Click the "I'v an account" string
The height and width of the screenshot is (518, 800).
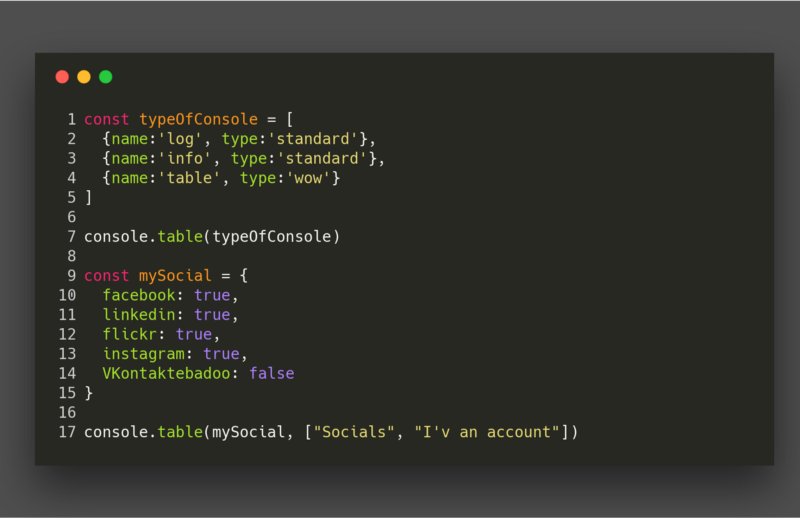pyautogui.click(x=487, y=432)
